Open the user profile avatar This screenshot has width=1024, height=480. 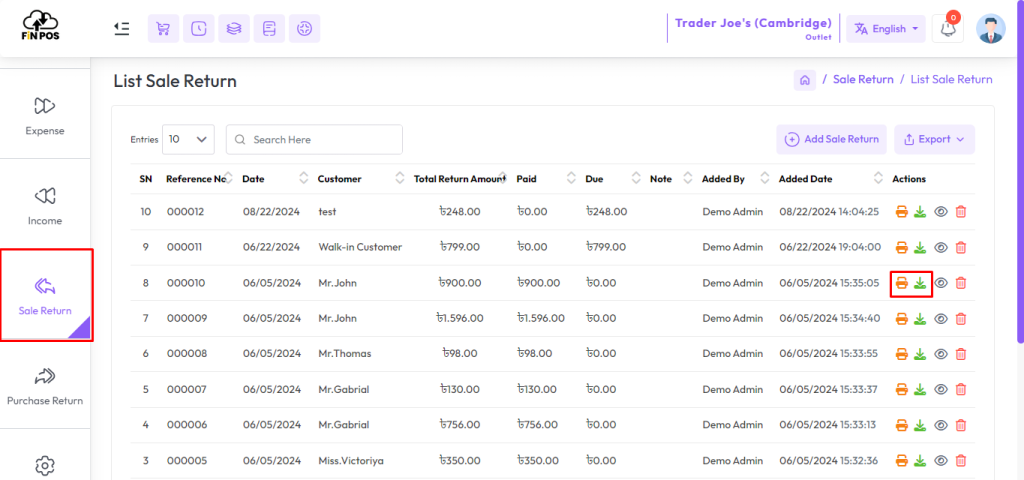[x=991, y=29]
